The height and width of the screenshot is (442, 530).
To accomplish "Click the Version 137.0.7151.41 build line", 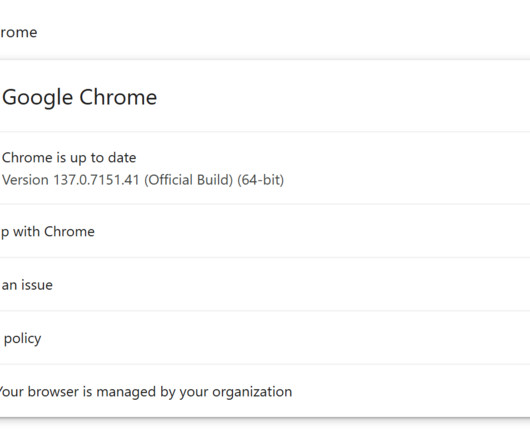I will (143, 180).
